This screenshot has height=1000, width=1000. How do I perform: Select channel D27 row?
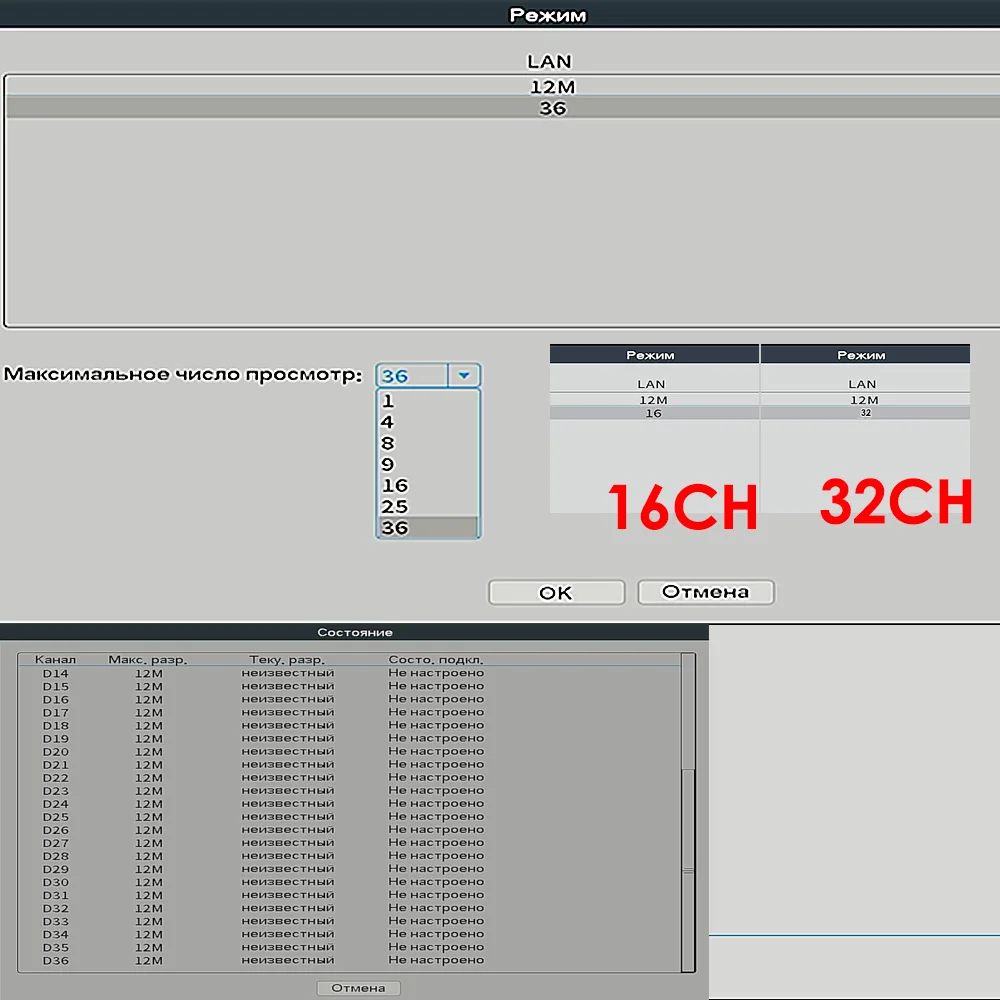[349, 843]
